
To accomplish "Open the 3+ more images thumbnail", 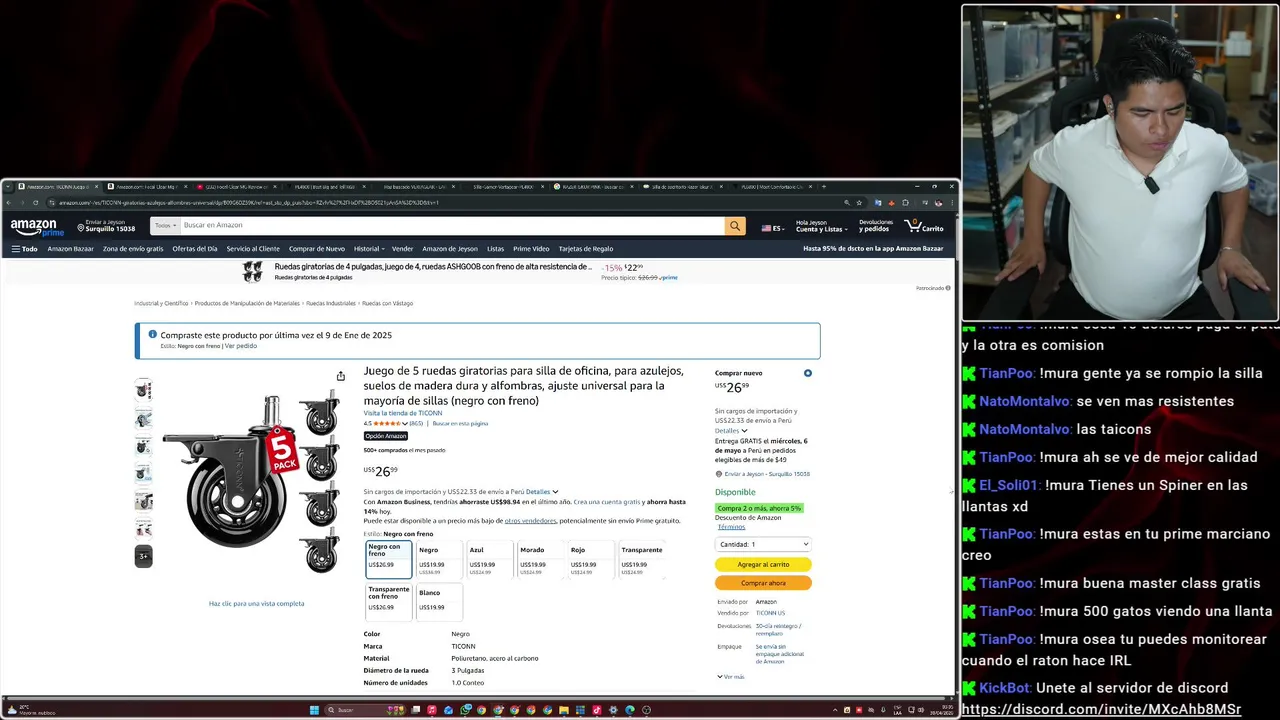I will click(x=144, y=556).
